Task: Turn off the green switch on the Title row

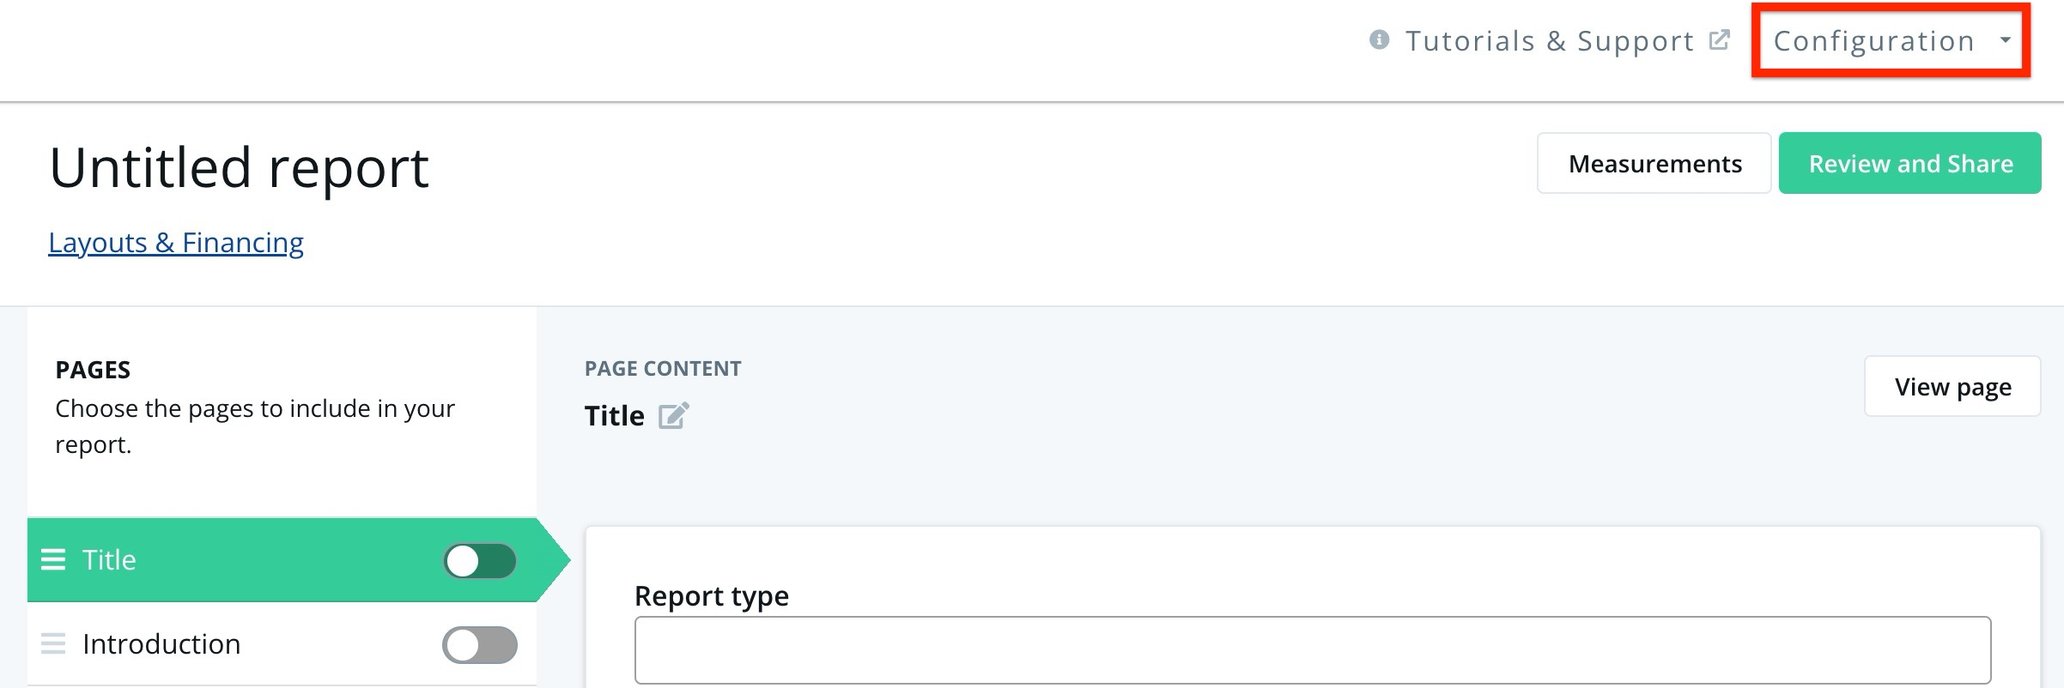Action: coord(479,561)
